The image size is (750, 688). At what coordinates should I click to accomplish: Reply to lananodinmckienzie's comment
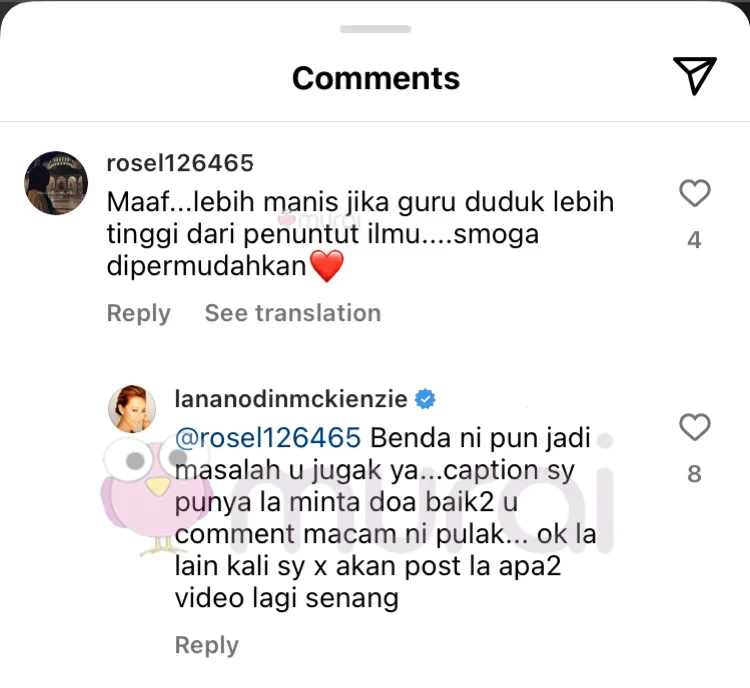coord(206,645)
